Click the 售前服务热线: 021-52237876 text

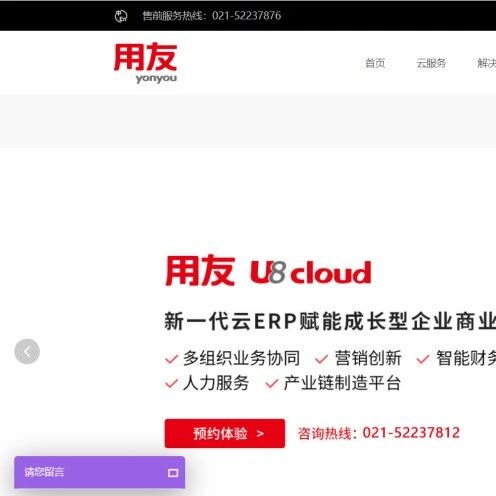pos(212,16)
